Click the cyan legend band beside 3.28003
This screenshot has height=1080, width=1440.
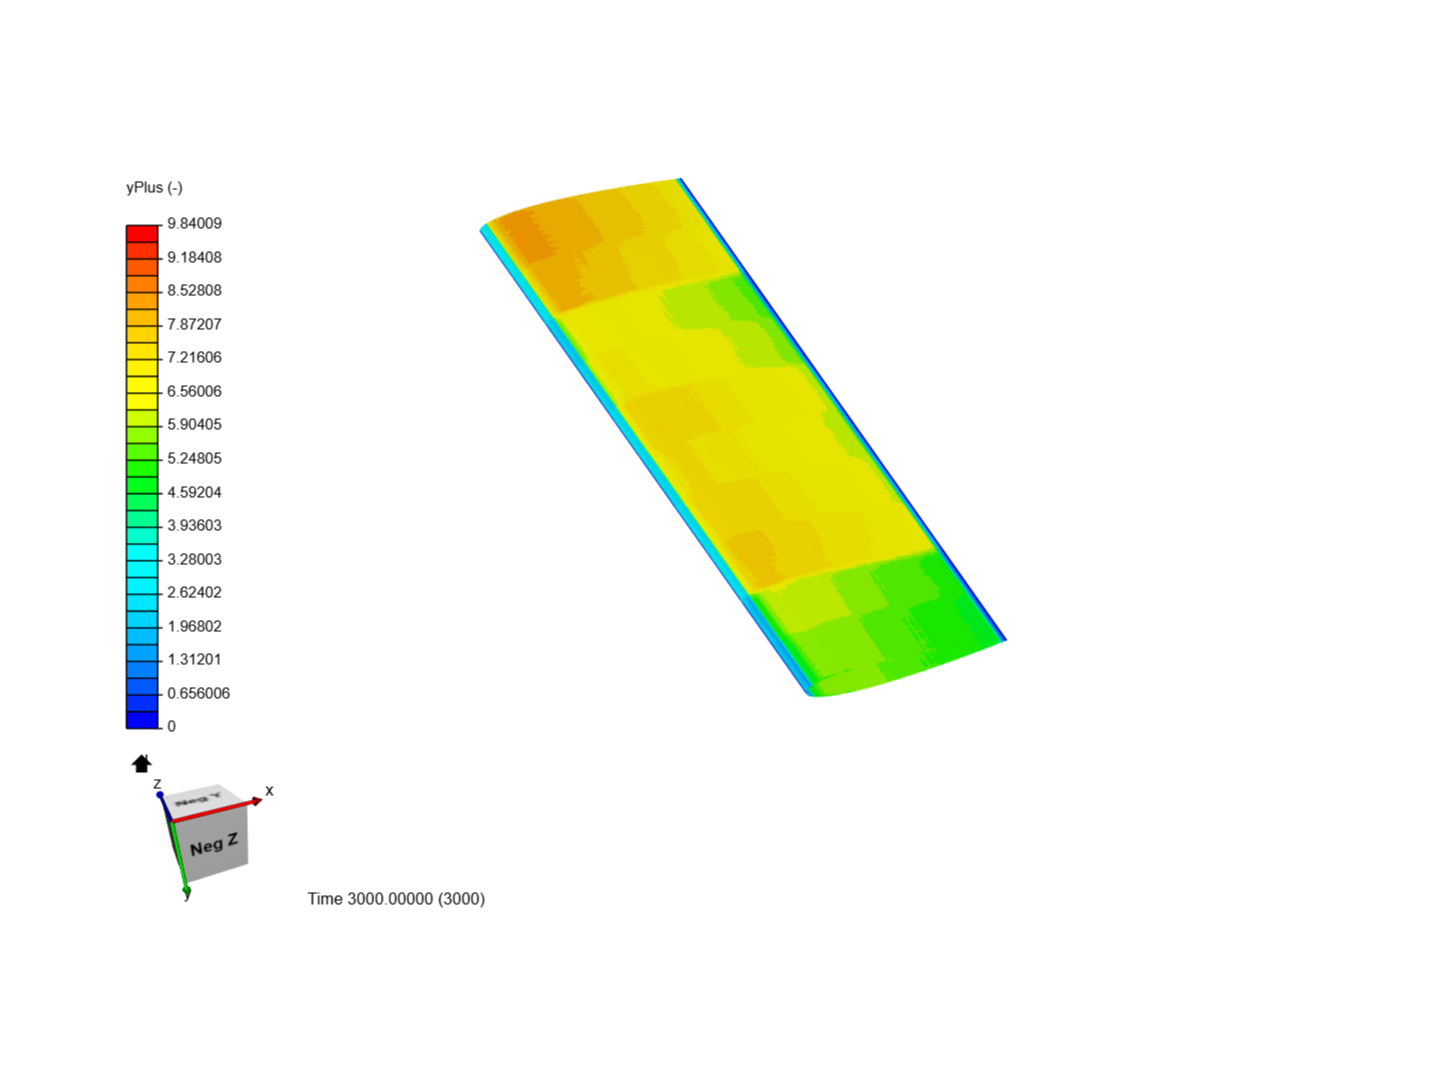[x=142, y=552]
